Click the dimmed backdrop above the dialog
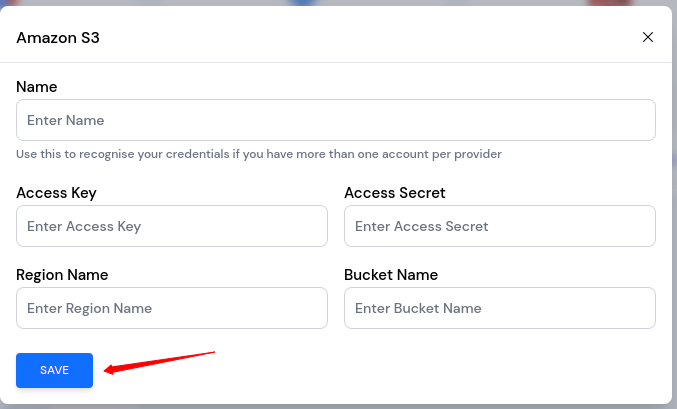The width and height of the screenshot is (677, 409). click(x=338, y=2)
